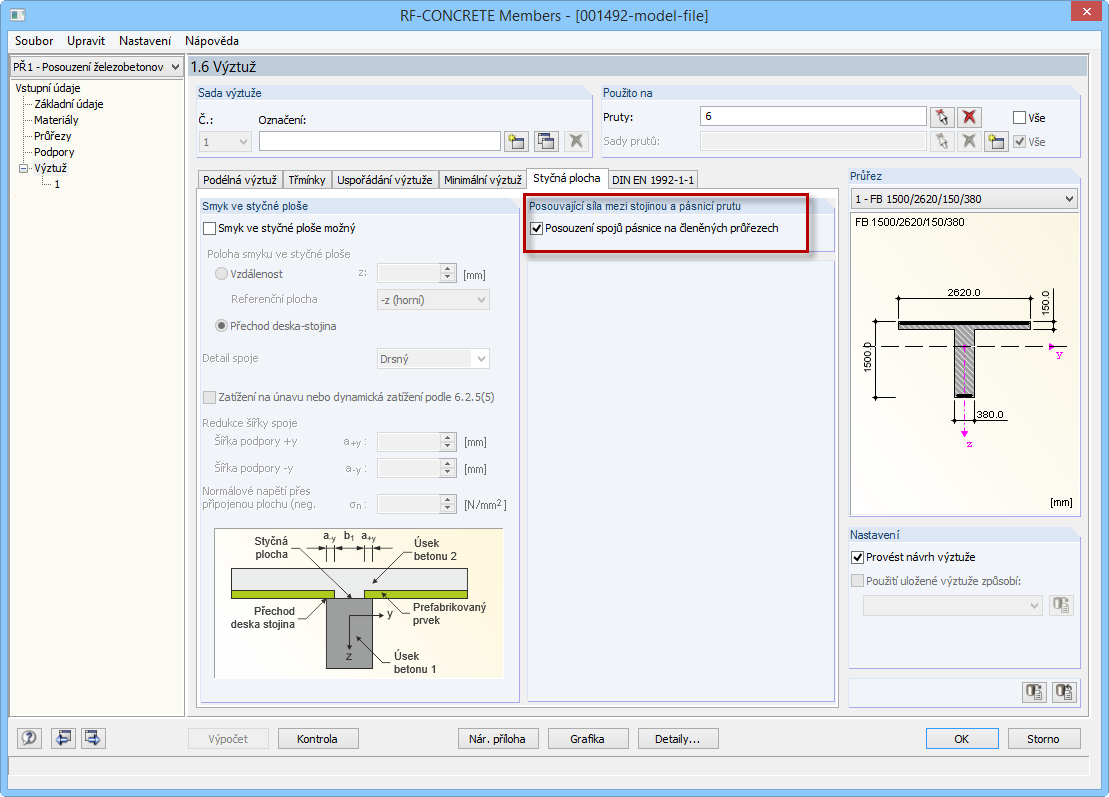Select Materiály in tree
1109x797 pixels.
pos(56,120)
